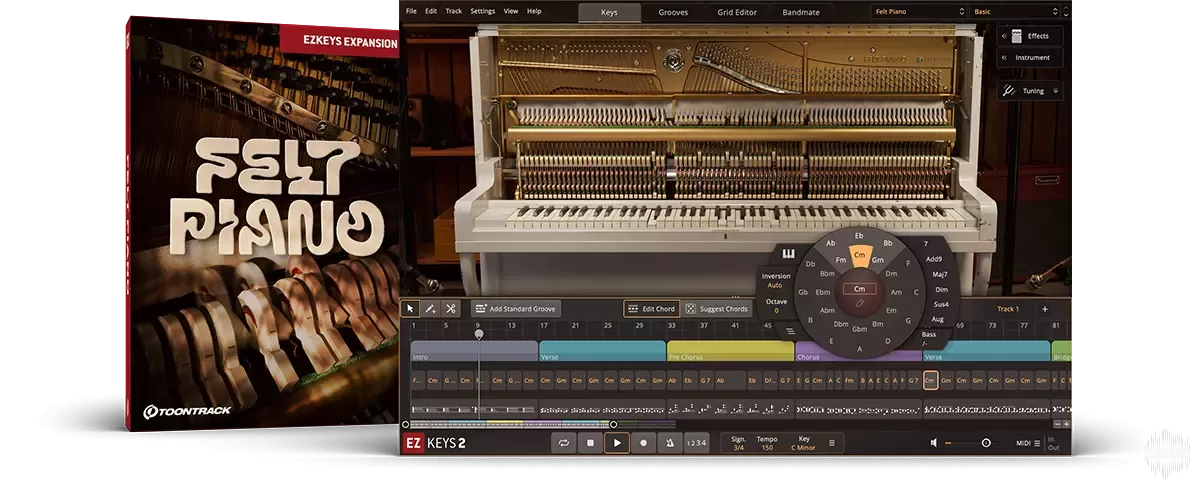Select the Intro song part
This screenshot has width=1200, height=488.
point(474,351)
